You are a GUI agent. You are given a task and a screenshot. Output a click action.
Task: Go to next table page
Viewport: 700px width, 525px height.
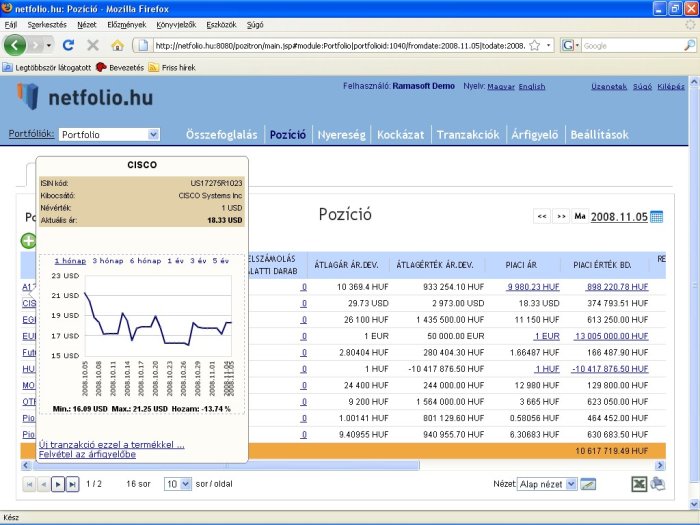[x=58, y=484]
